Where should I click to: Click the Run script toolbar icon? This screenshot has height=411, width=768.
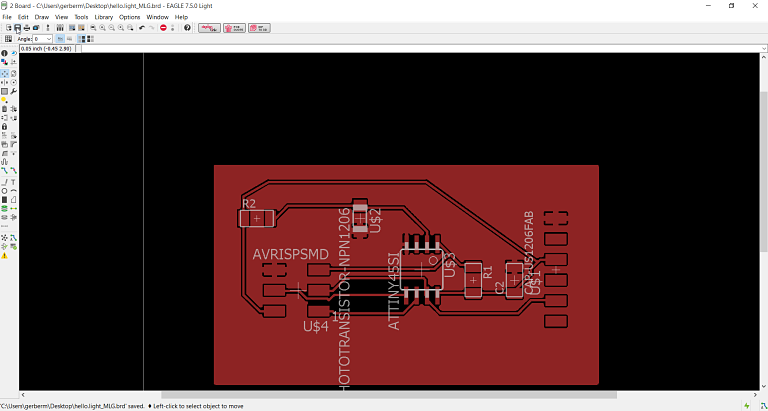pyautogui.click(x=72, y=28)
